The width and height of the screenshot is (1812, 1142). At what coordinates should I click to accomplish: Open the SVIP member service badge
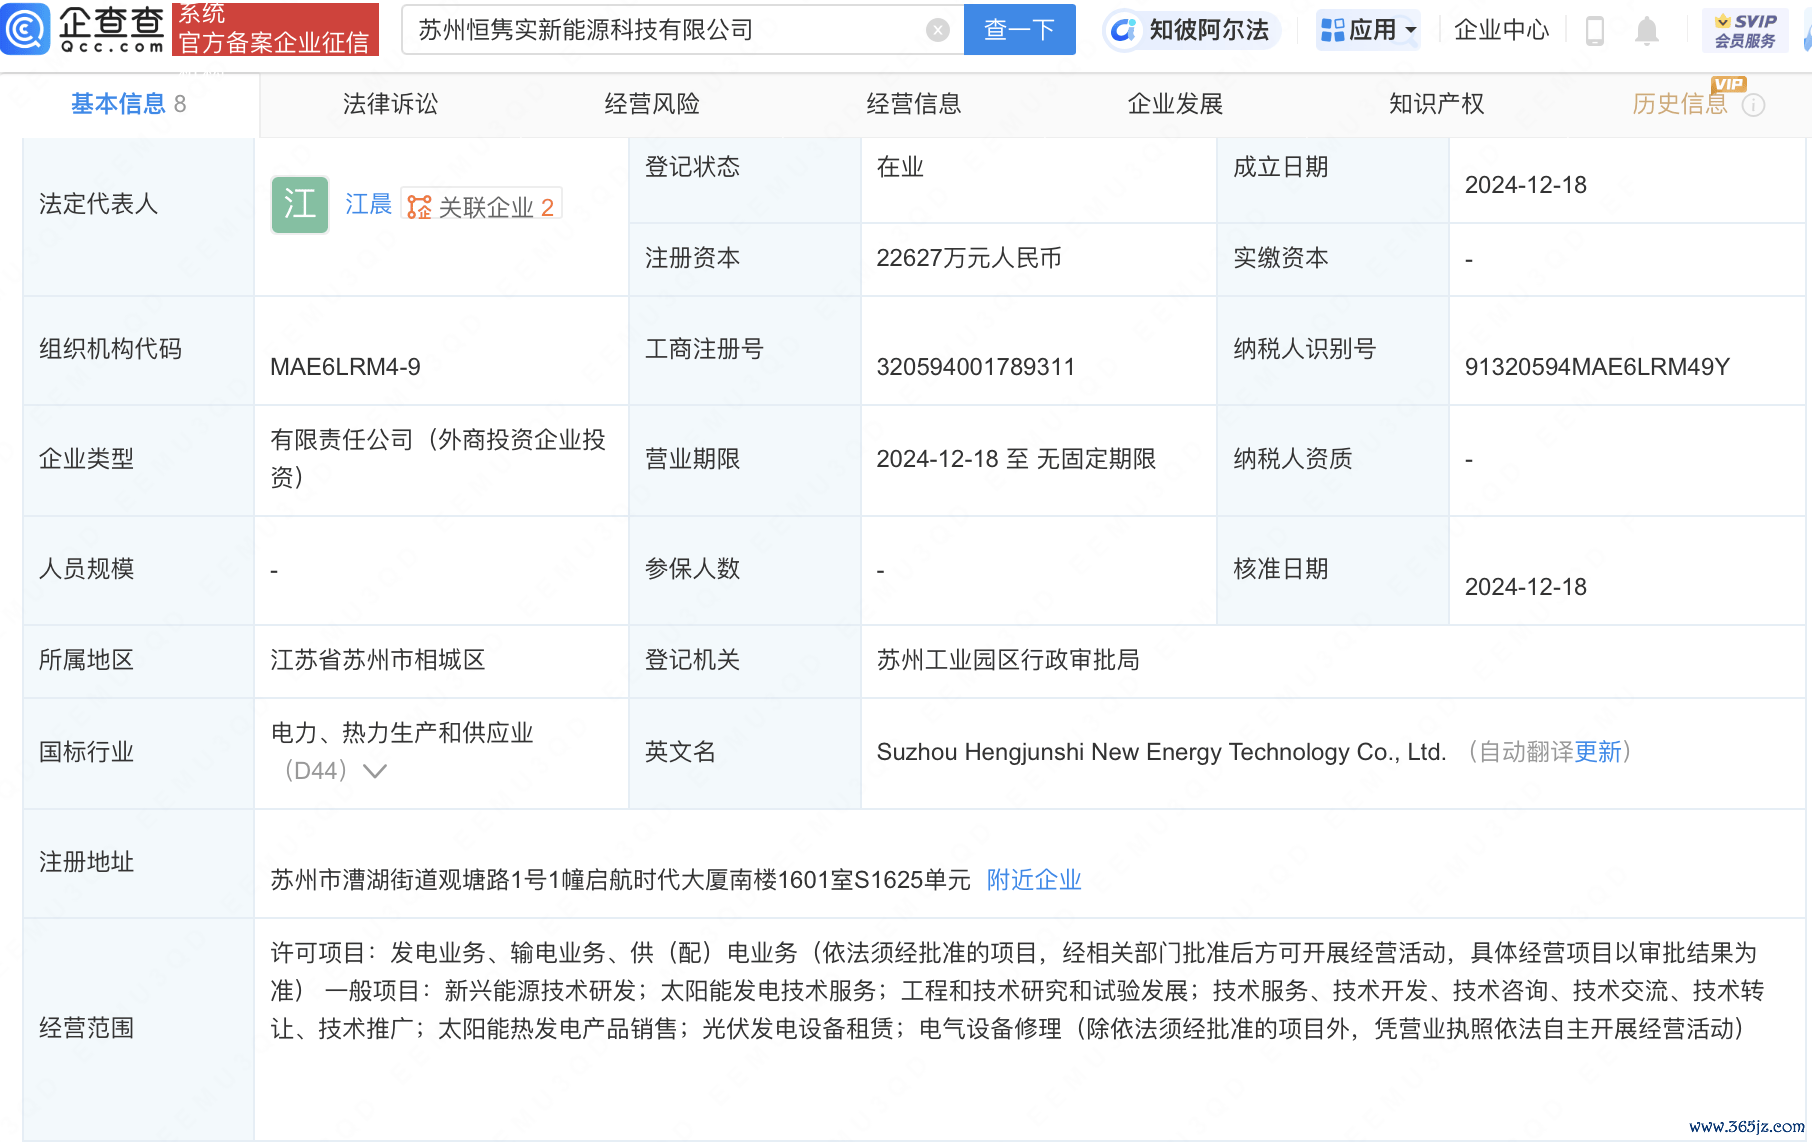[x=1745, y=31]
